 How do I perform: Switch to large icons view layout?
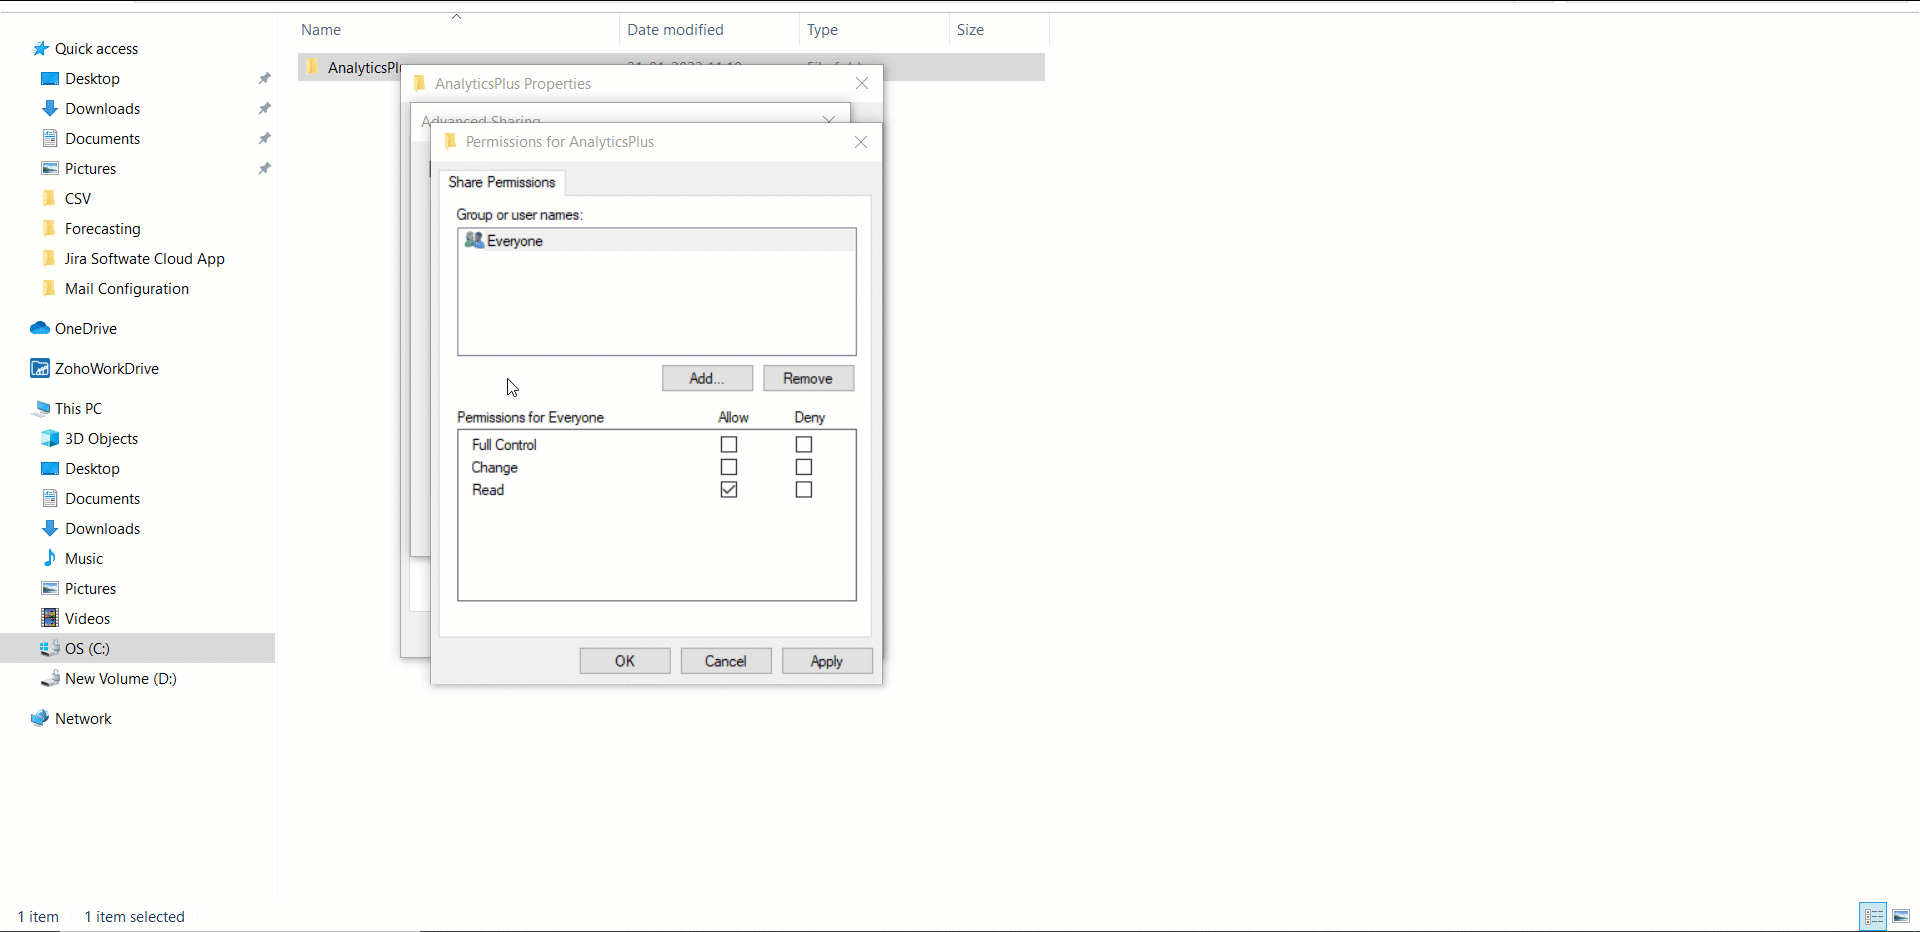click(1901, 916)
